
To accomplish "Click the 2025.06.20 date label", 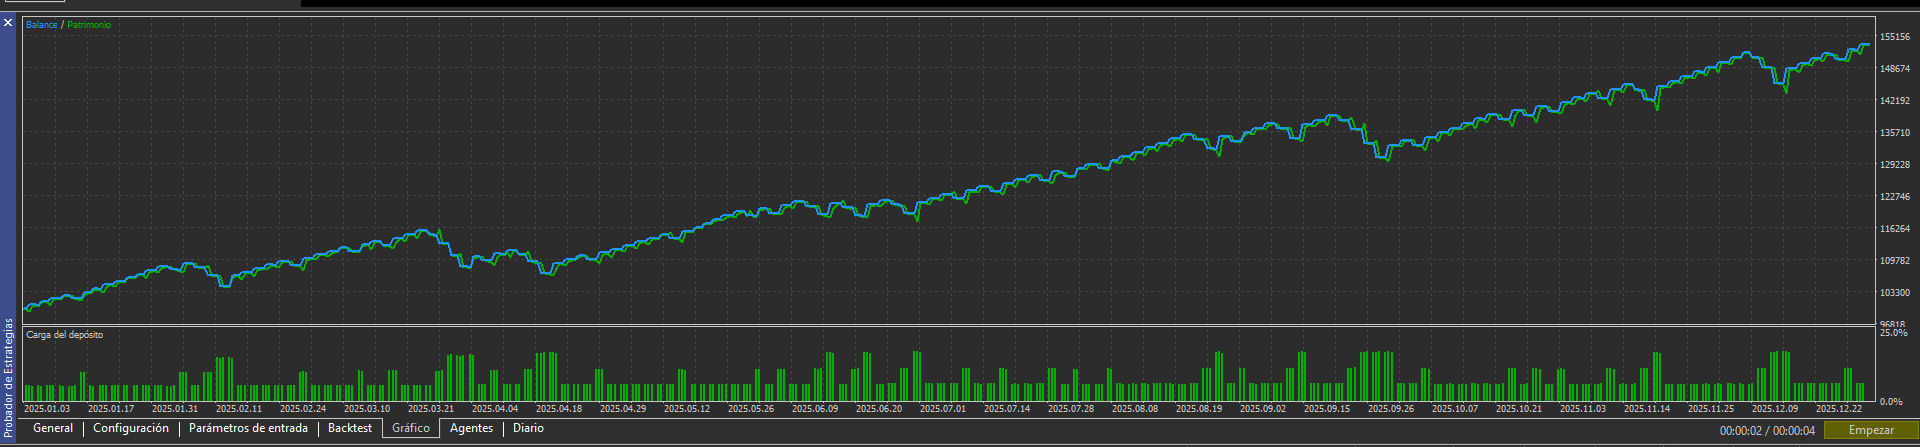I will coord(879,409).
